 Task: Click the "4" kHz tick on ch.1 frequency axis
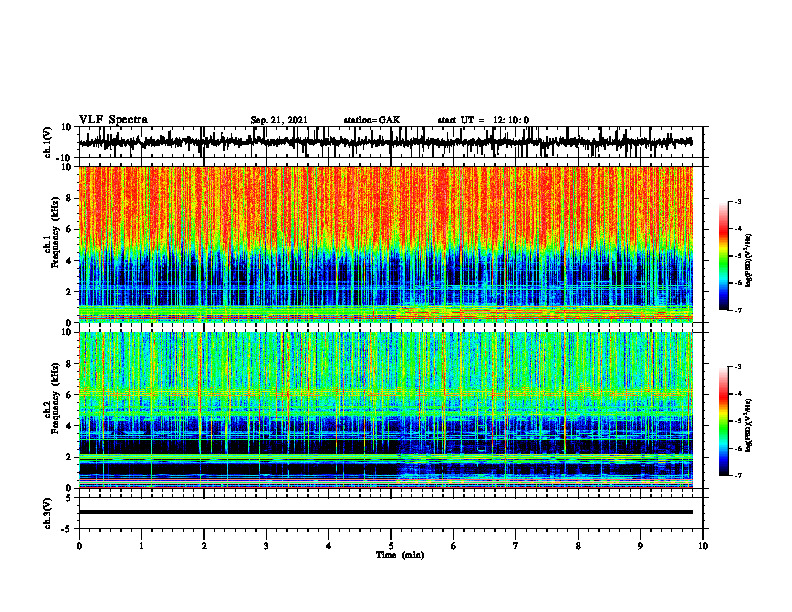pos(70,261)
